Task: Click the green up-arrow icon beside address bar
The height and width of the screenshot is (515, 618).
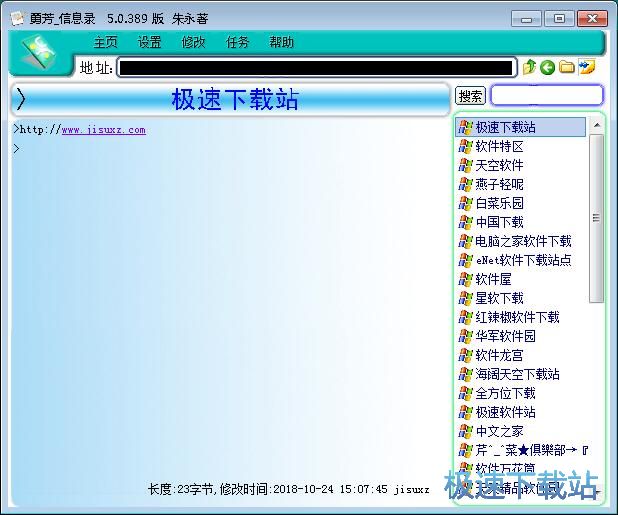Action: (x=529, y=67)
